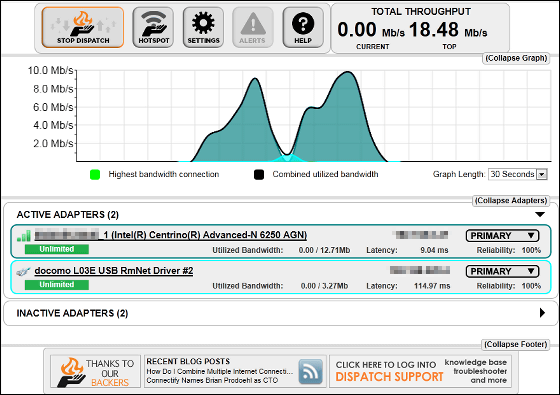Open the Alerts warning button
The width and height of the screenshot is (560, 395).
click(253, 28)
